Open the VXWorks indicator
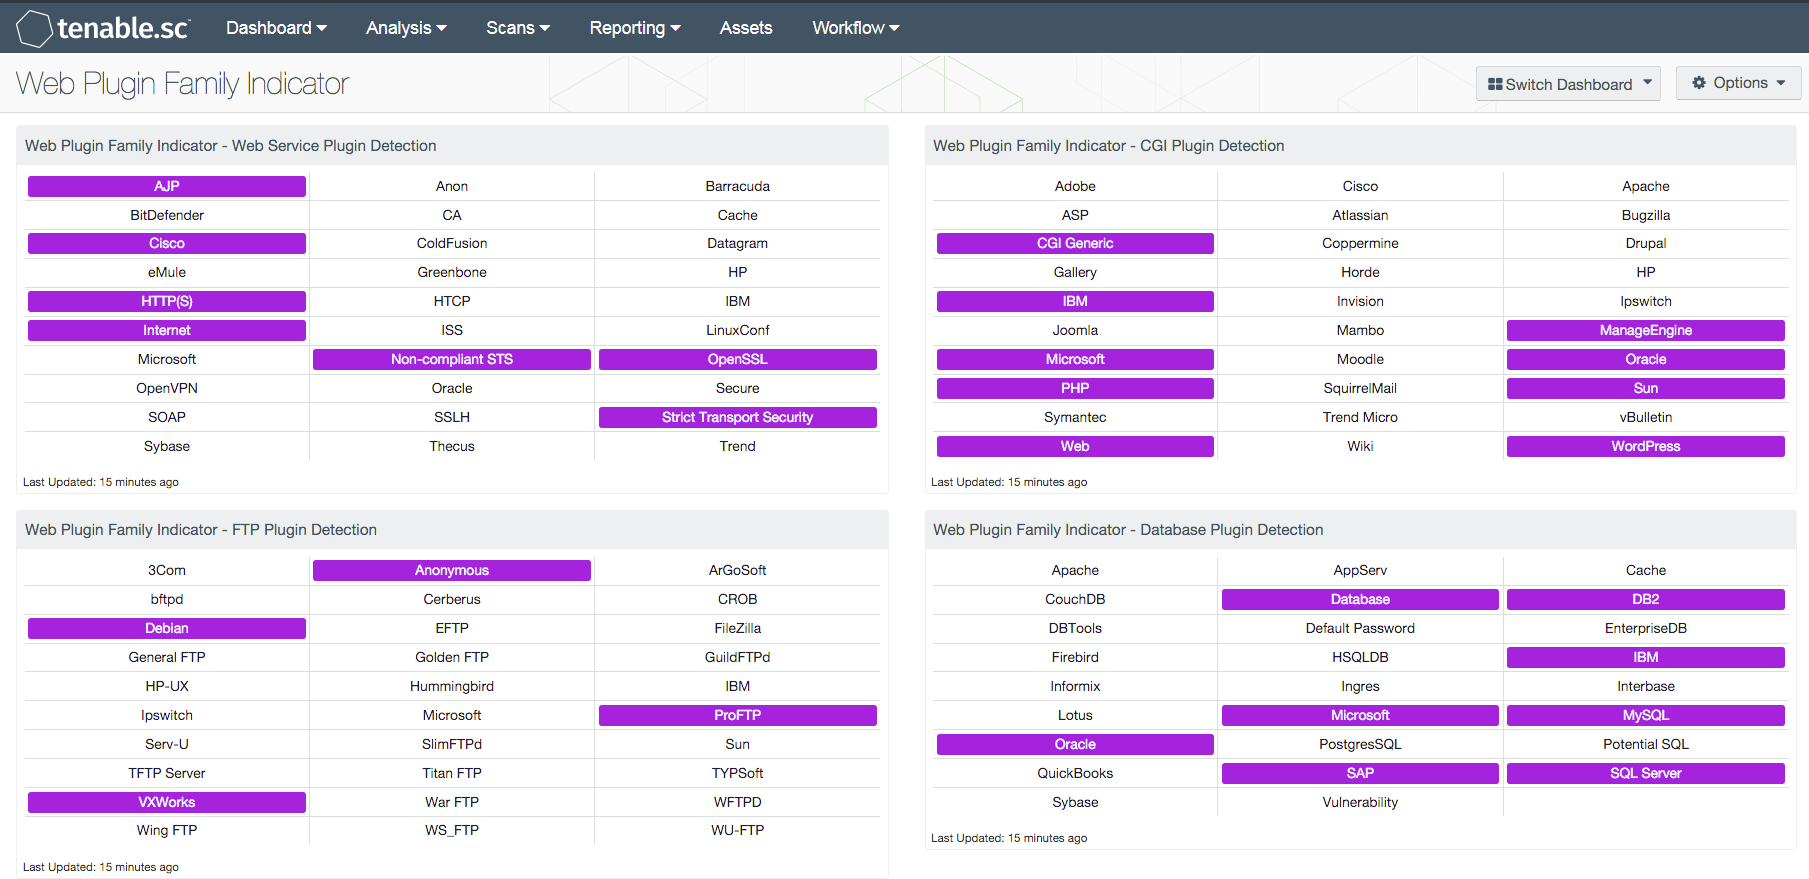 (167, 802)
